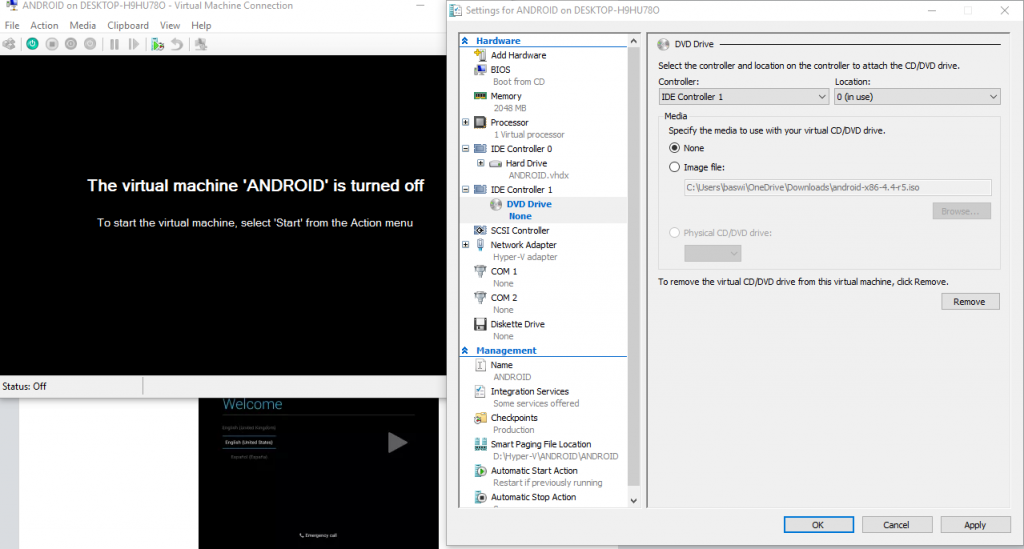Open the Controller dropdown
This screenshot has width=1024, height=549.
(x=743, y=97)
